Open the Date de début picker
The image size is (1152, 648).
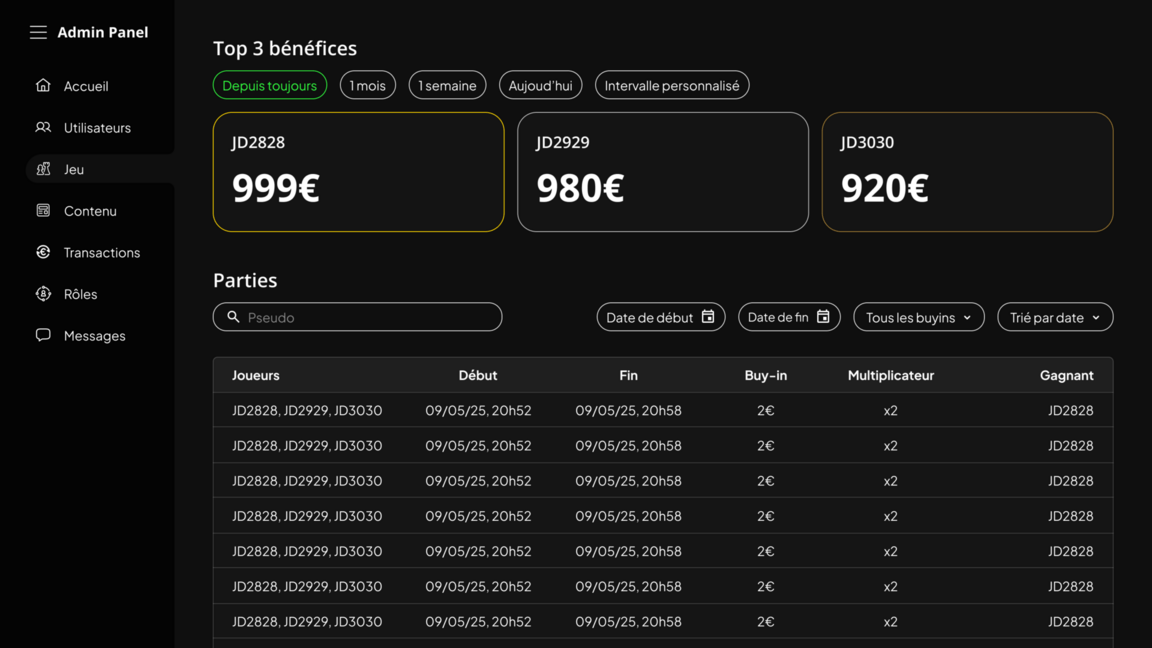(660, 317)
